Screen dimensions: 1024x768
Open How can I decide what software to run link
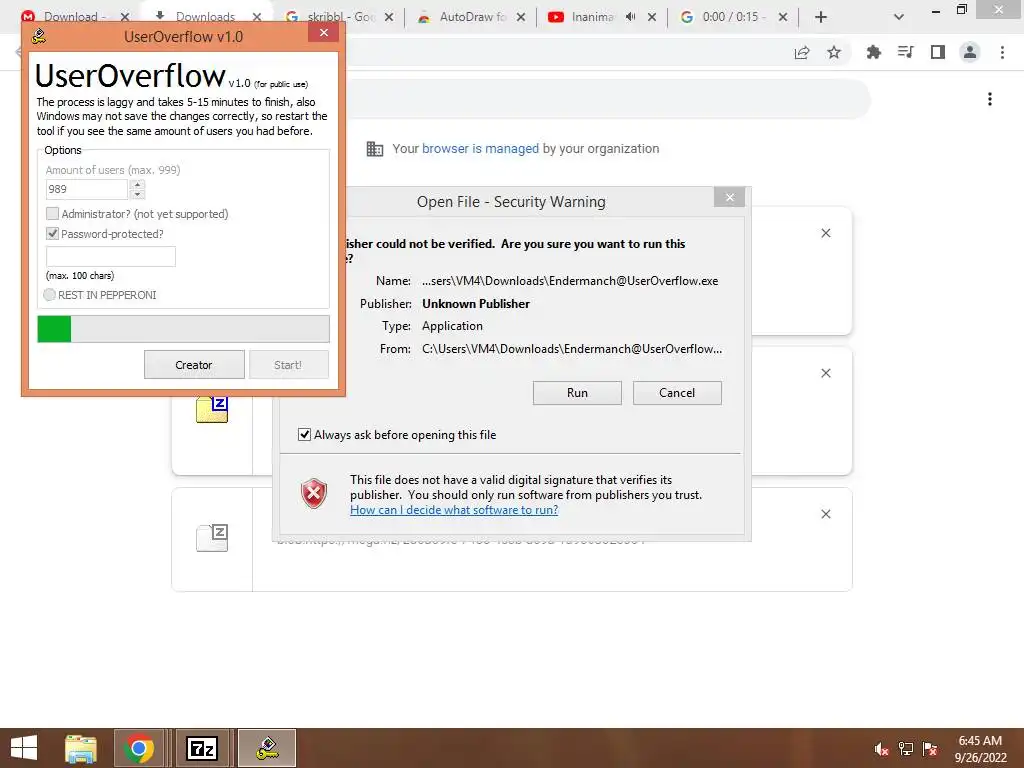[454, 510]
